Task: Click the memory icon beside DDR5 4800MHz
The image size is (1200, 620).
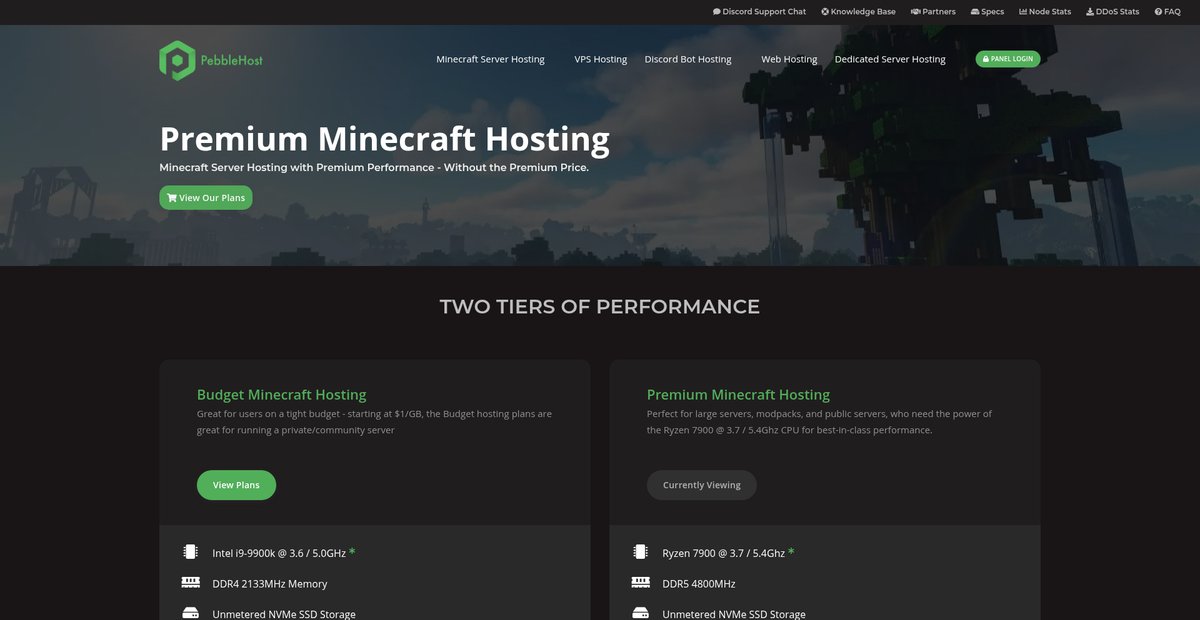Action: (640, 582)
